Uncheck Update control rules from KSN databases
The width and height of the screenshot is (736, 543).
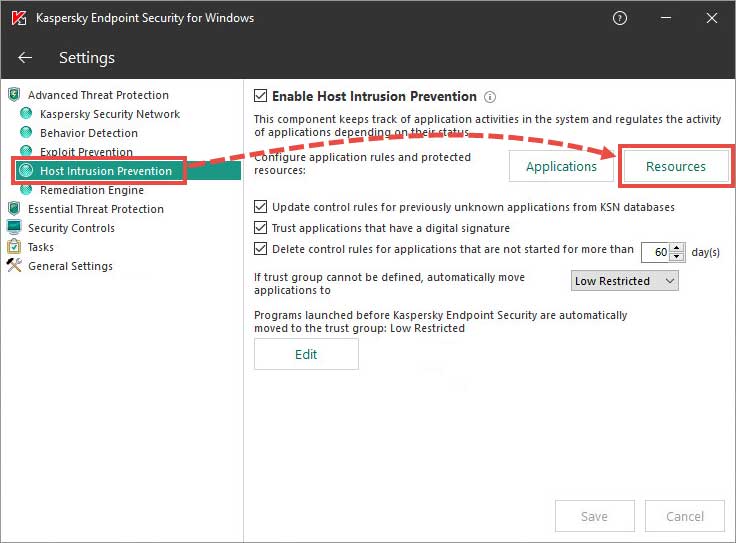261,206
